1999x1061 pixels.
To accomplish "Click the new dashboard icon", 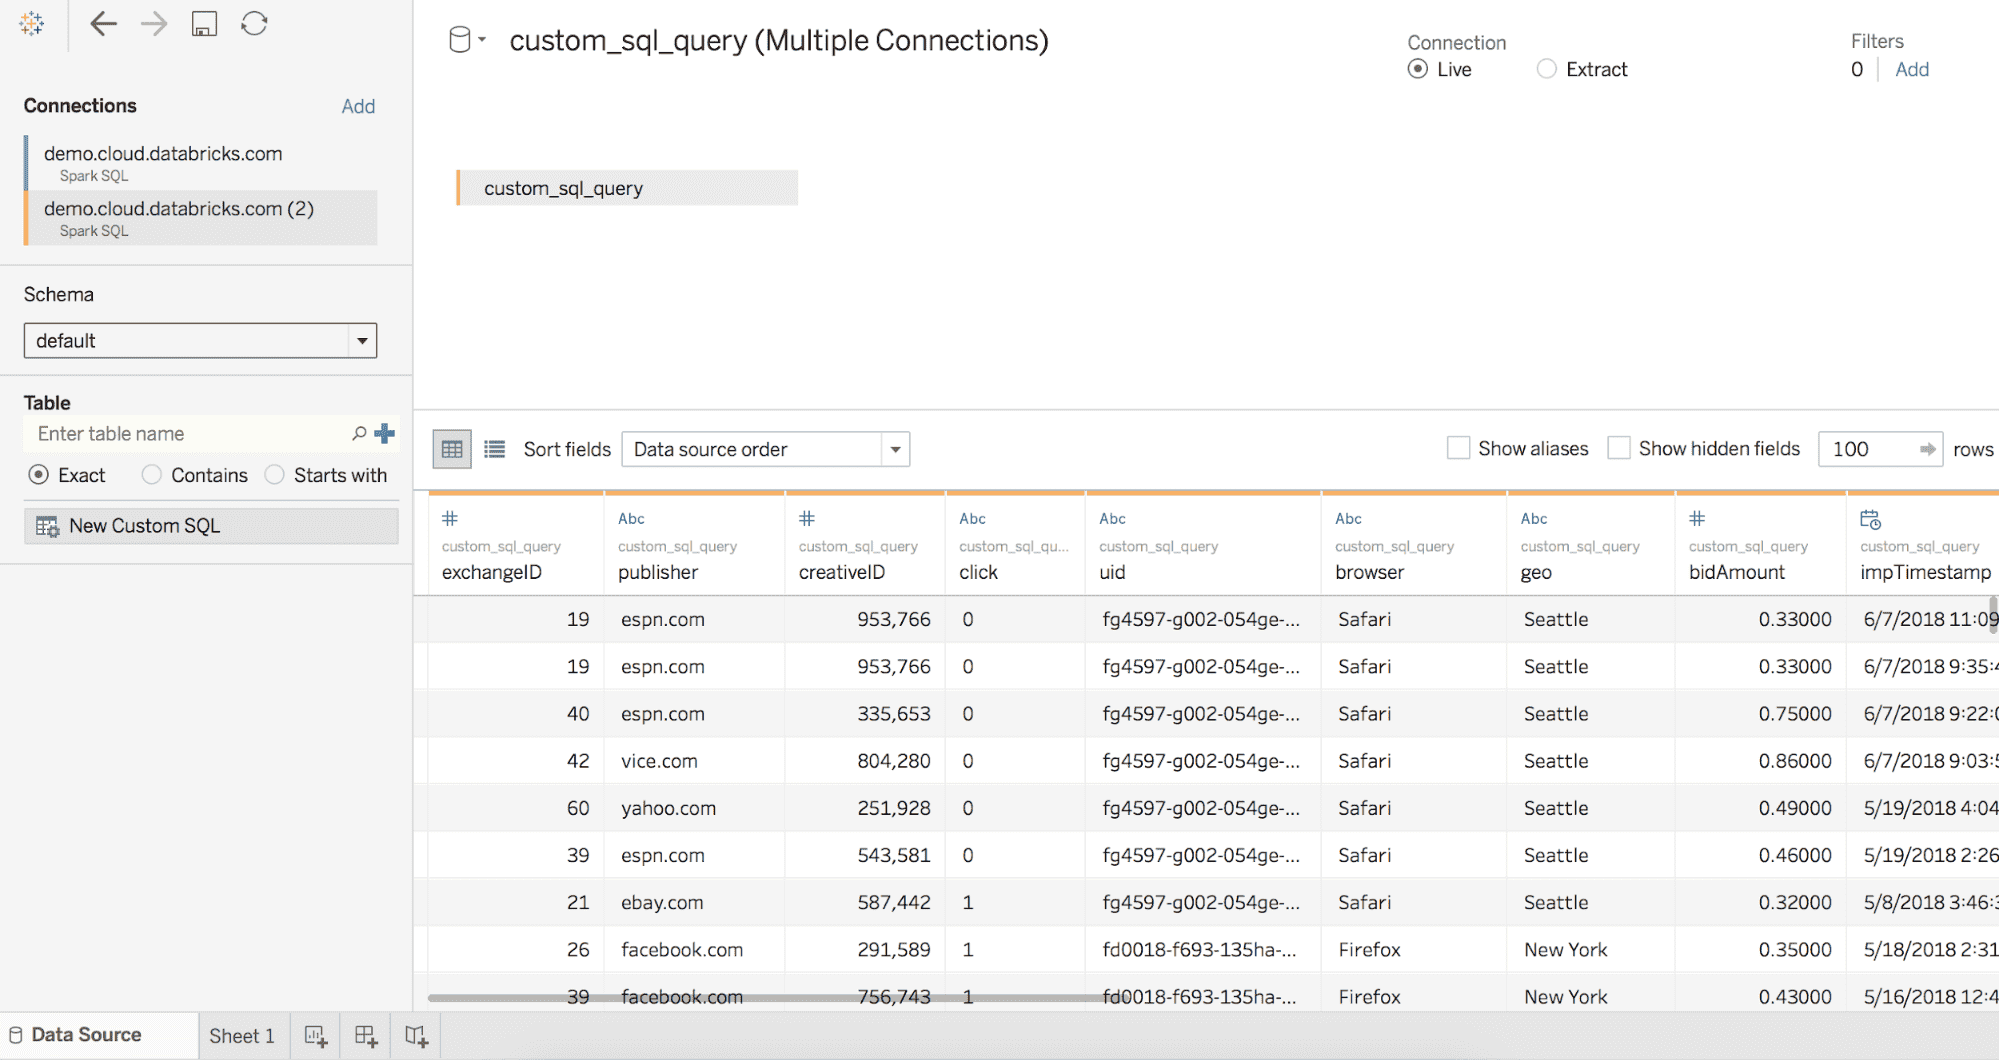I will point(366,1036).
